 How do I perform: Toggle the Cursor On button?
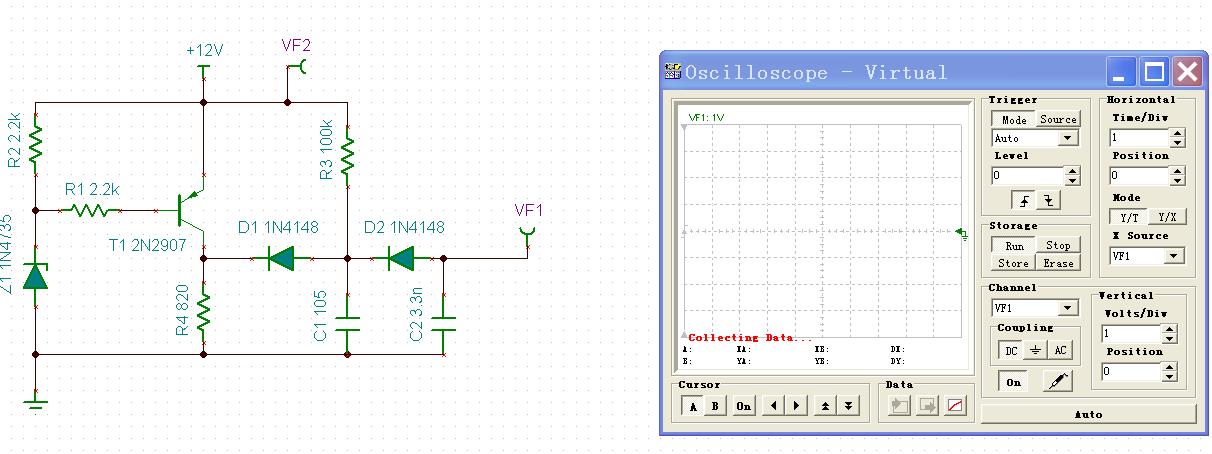[x=743, y=406]
